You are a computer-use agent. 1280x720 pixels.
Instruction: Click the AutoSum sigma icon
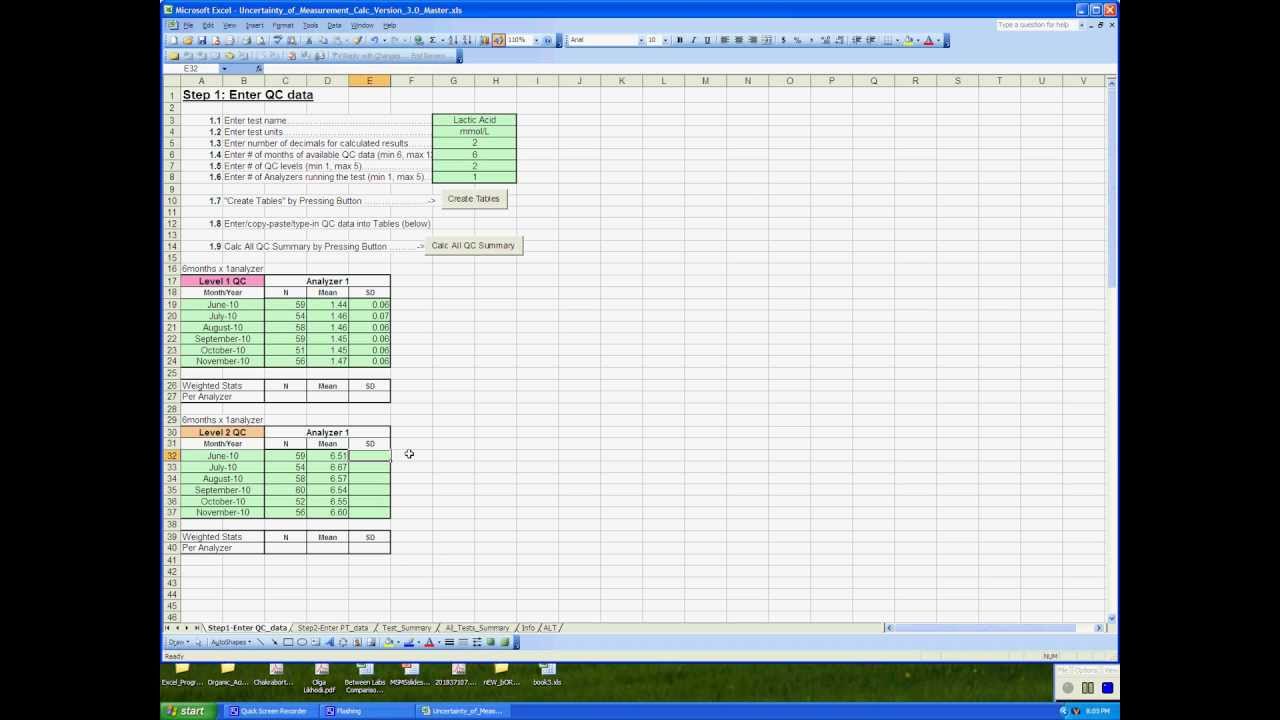(433, 40)
